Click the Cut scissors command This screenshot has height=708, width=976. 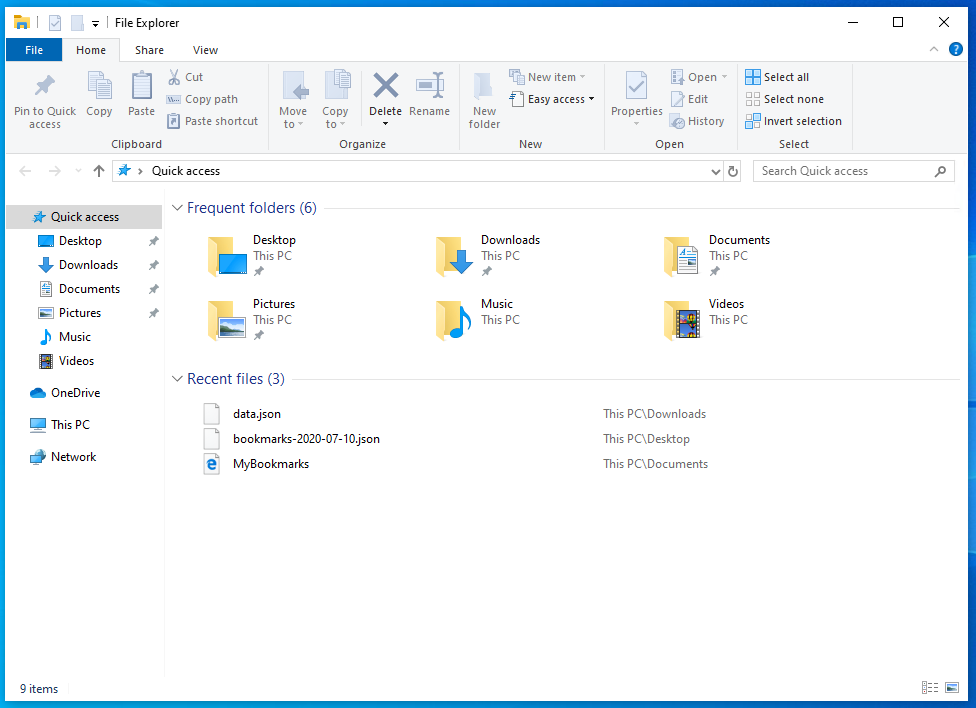pos(185,77)
